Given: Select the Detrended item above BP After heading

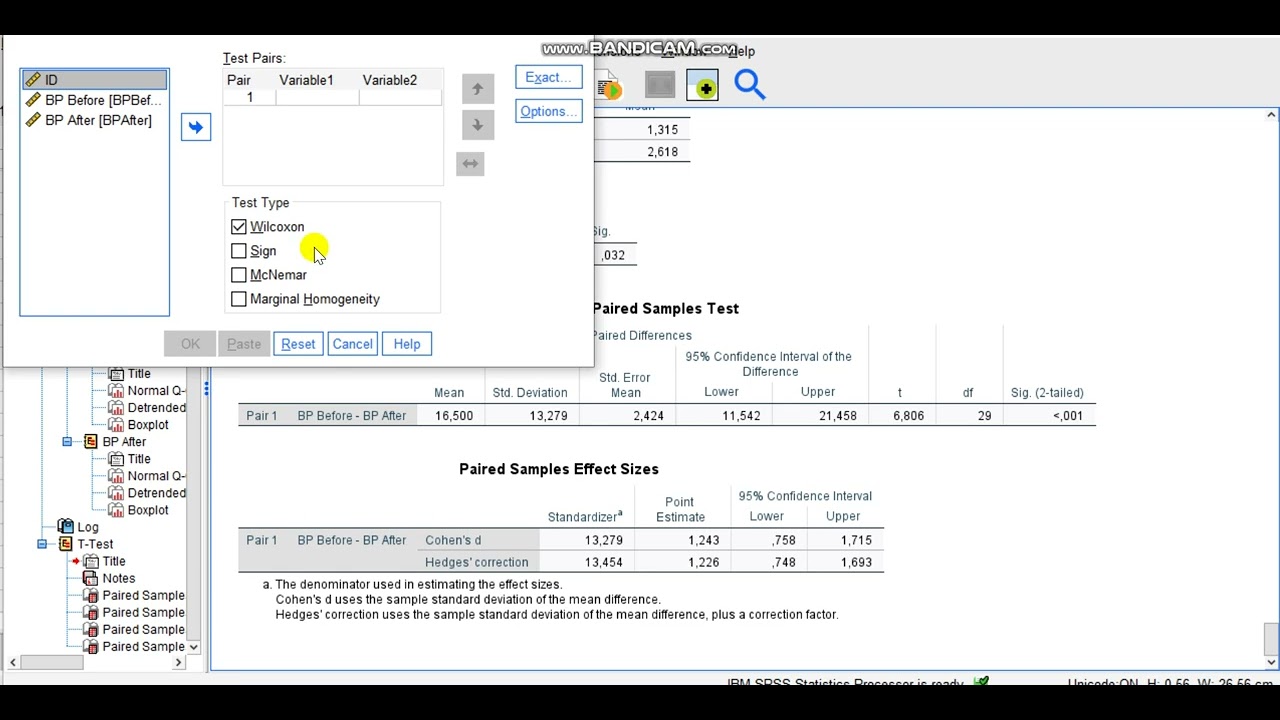Looking at the screenshot, I should tap(156, 408).
